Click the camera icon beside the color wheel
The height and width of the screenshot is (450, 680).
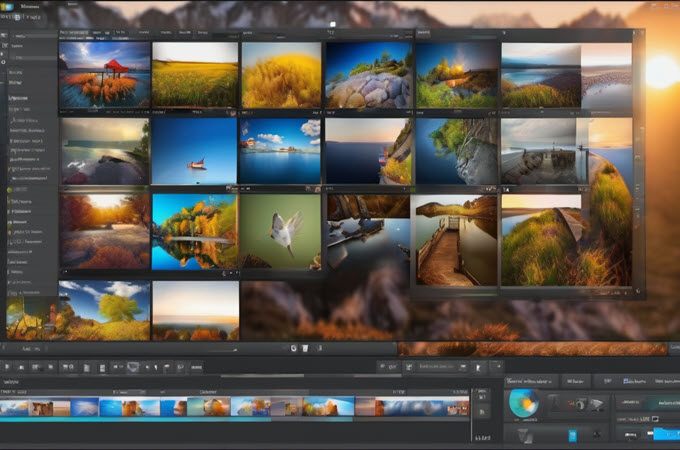click(x=579, y=404)
